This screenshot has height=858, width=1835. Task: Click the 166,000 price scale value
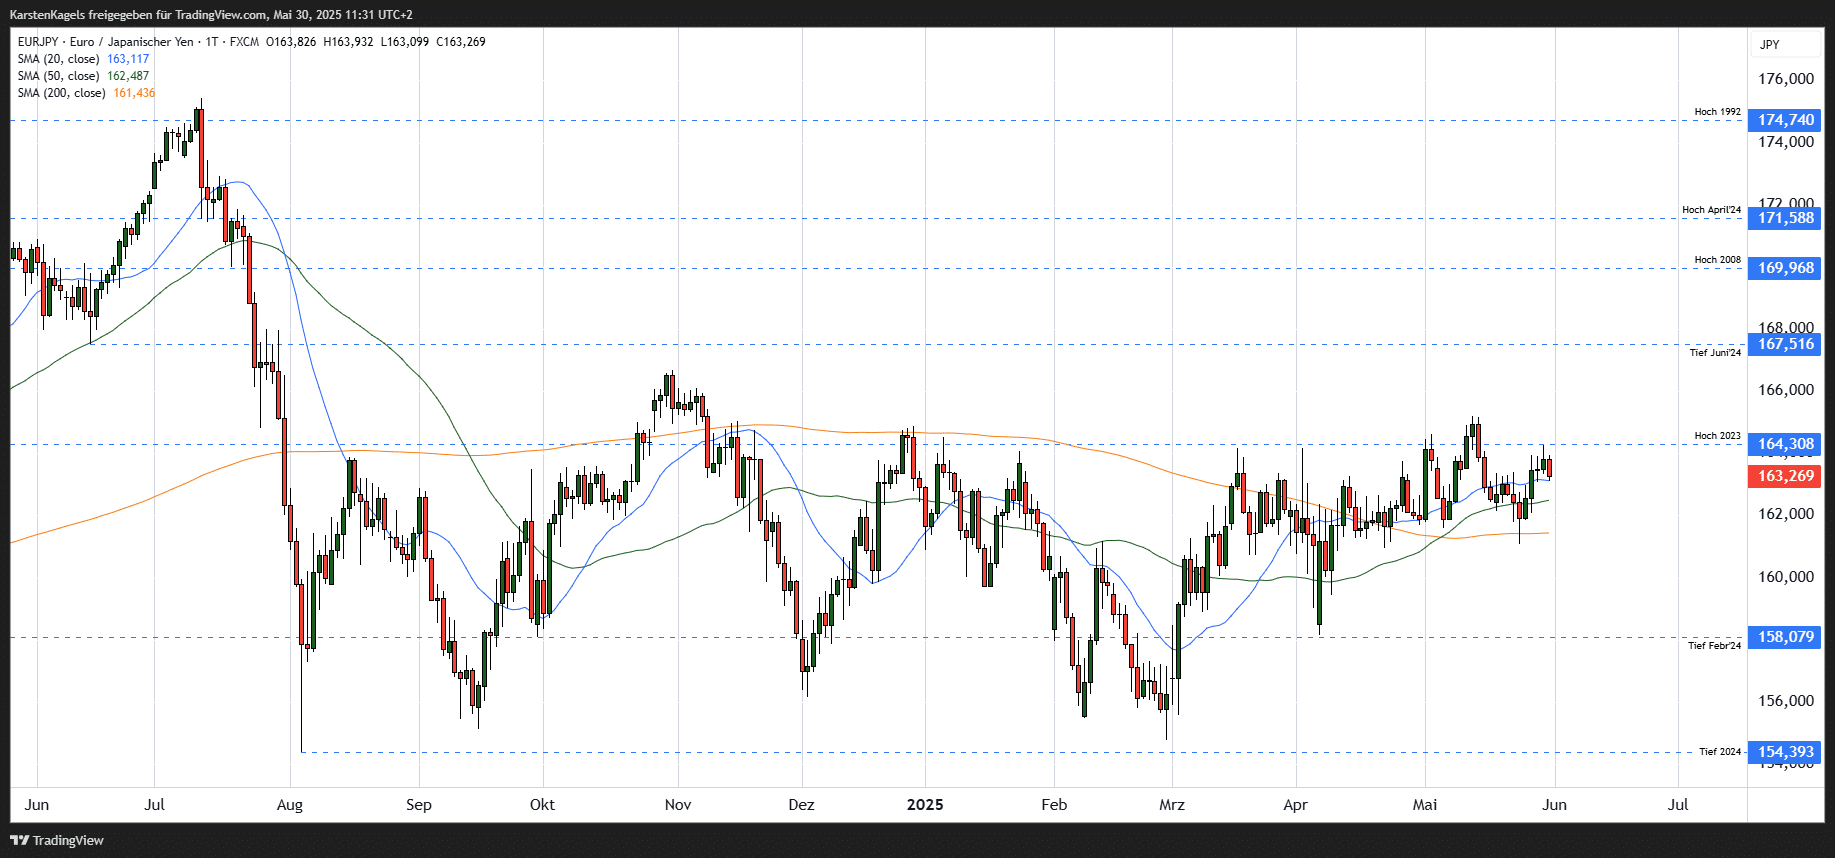coord(1786,390)
